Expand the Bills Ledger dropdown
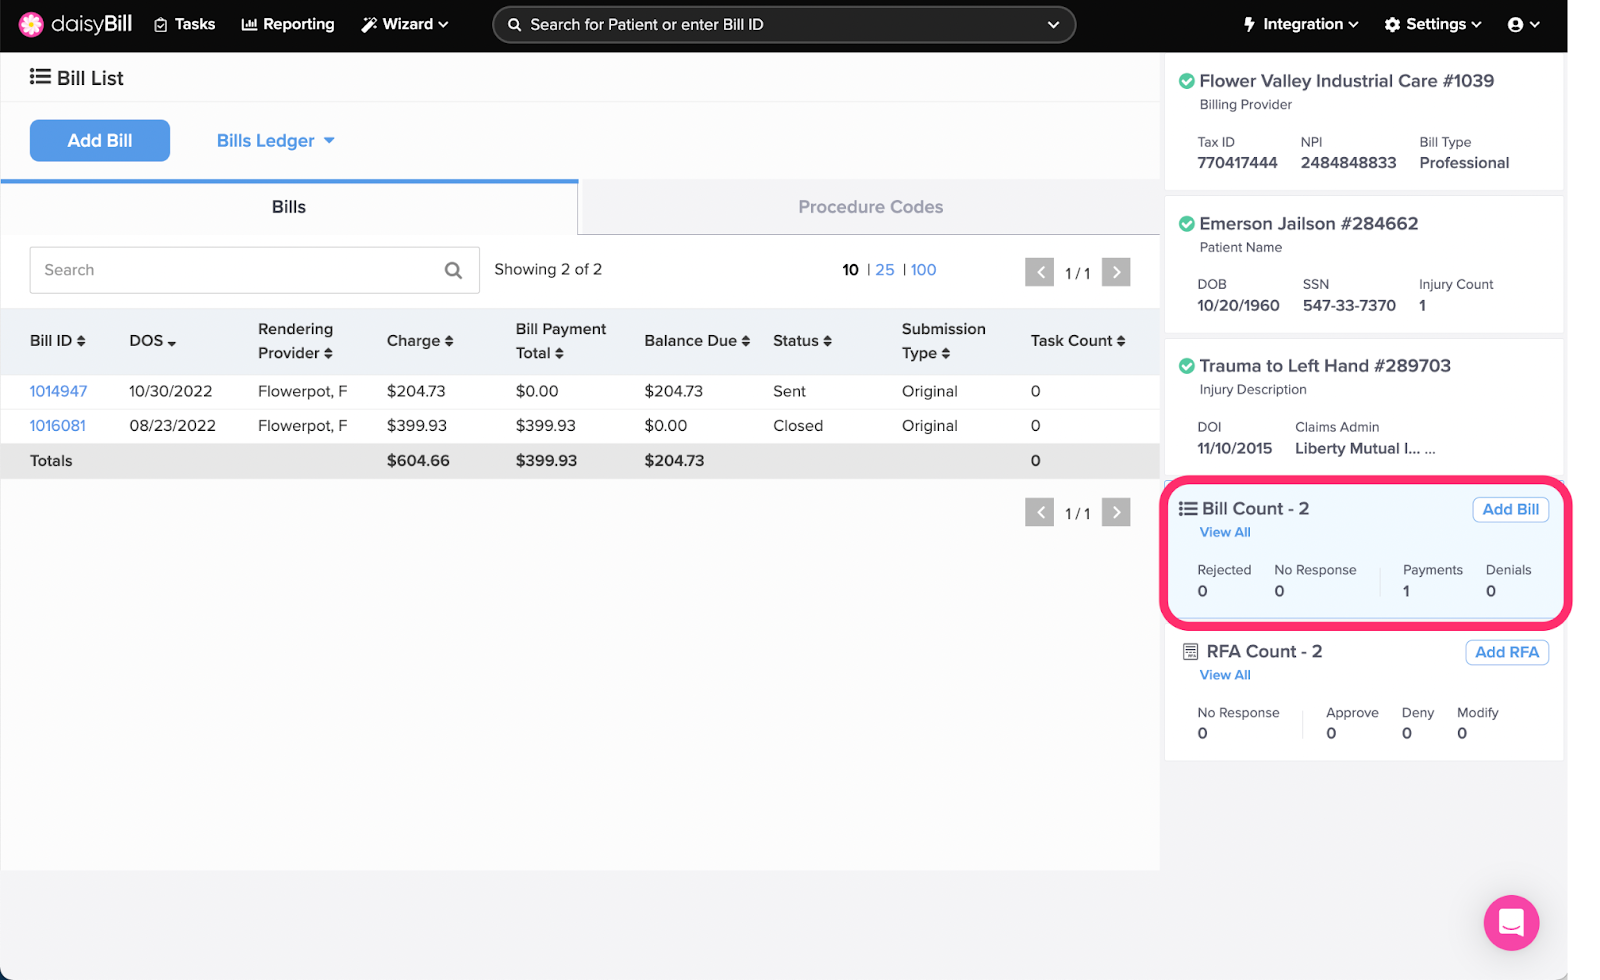This screenshot has width=1600, height=980. 275,141
